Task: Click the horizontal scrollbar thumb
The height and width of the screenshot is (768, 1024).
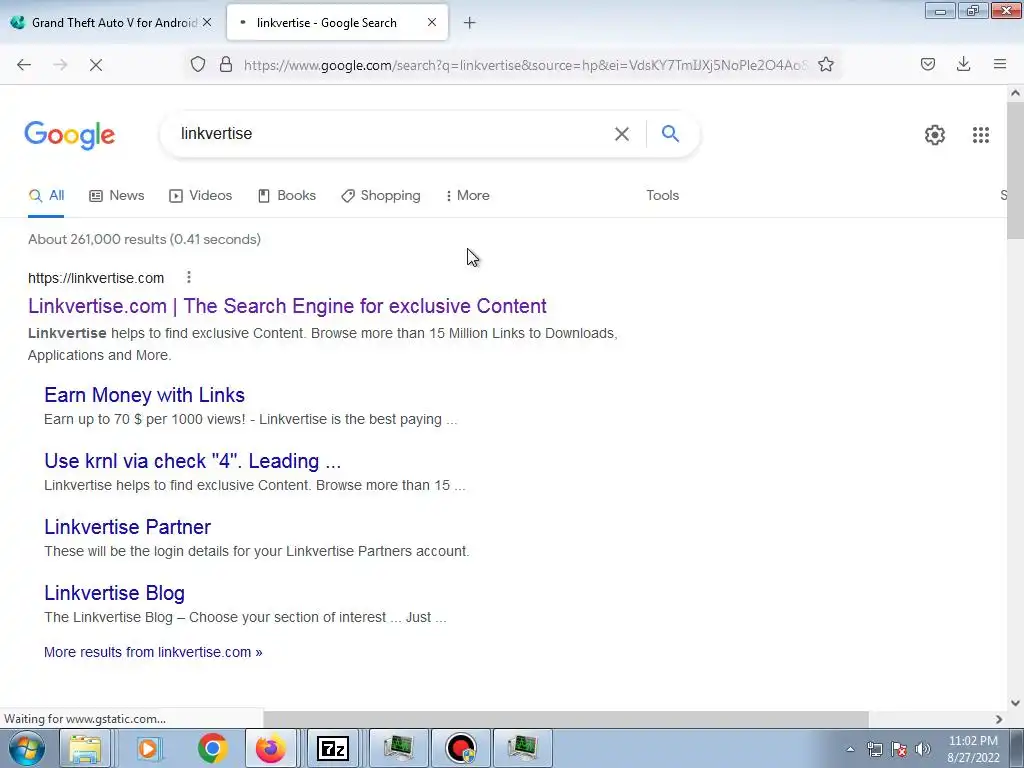Action: pyautogui.click(x=566, y=719)
